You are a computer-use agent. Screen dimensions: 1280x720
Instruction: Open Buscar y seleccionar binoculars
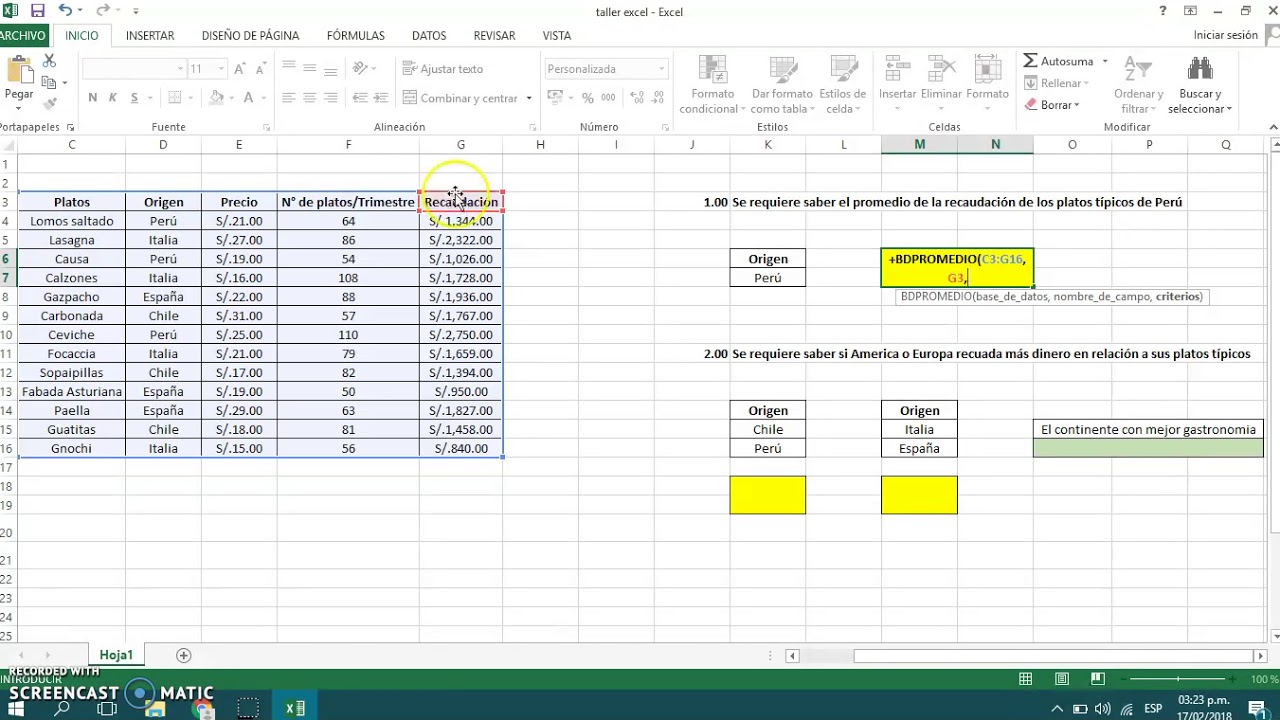click(1200, 85)
